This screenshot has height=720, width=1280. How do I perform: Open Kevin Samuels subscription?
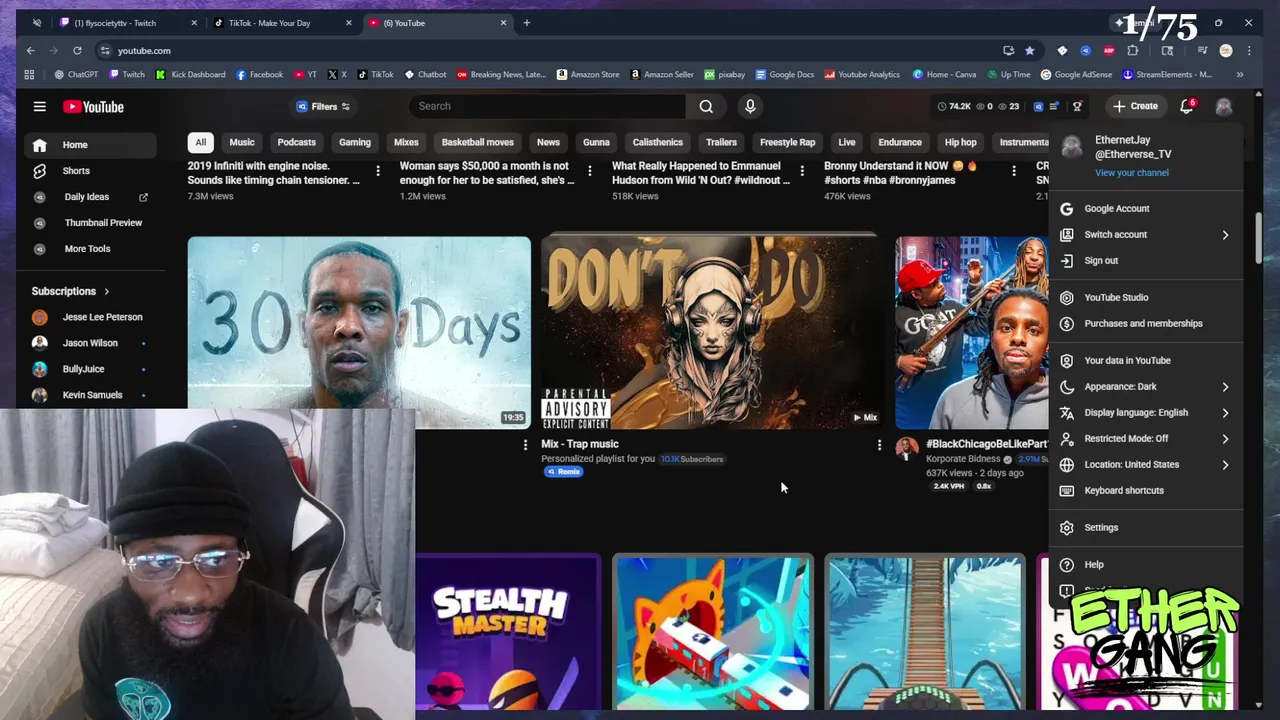pos(90,395)
